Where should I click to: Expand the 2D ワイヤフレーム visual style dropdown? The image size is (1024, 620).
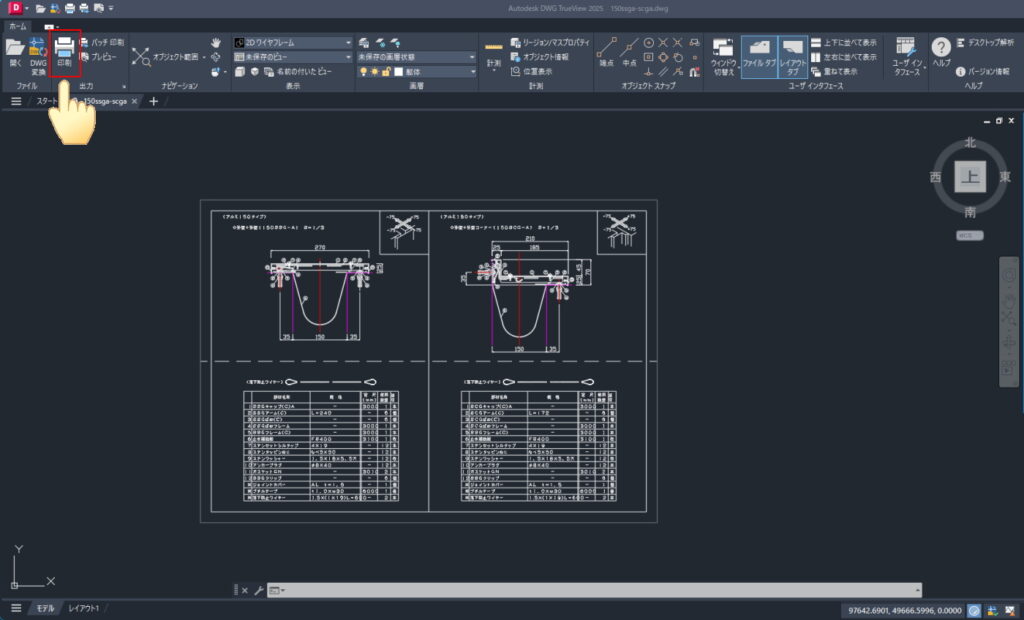pyautogui.click(x=348, y=43)
